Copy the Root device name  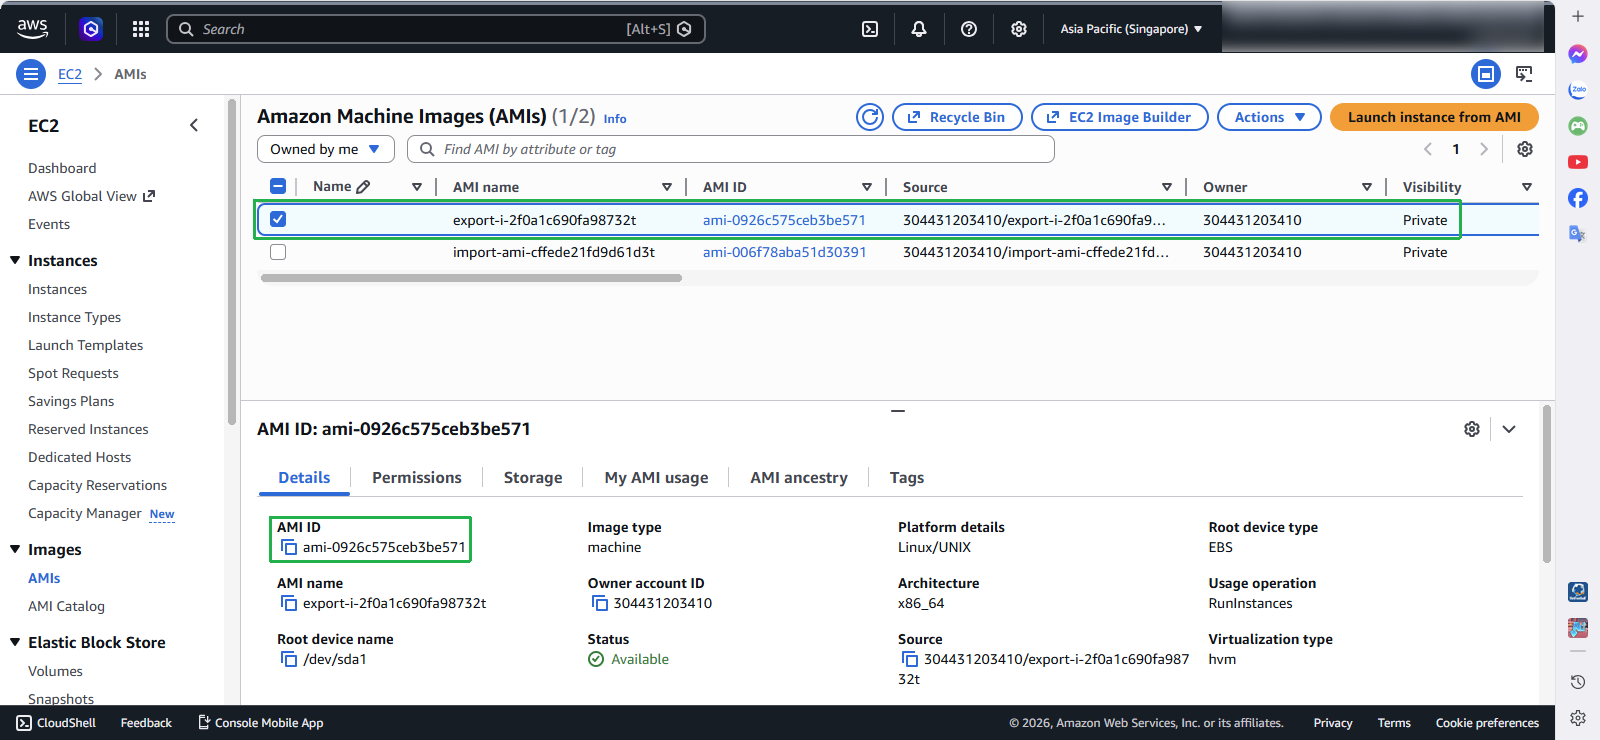coord(289,659)
